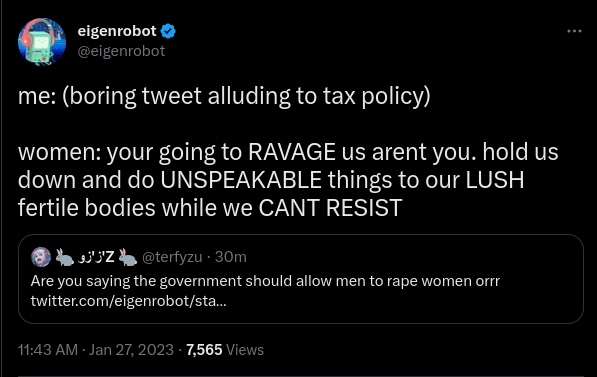
Task: Click the blue verified badge
Action: pyautogui.click(x=168, y=31)
